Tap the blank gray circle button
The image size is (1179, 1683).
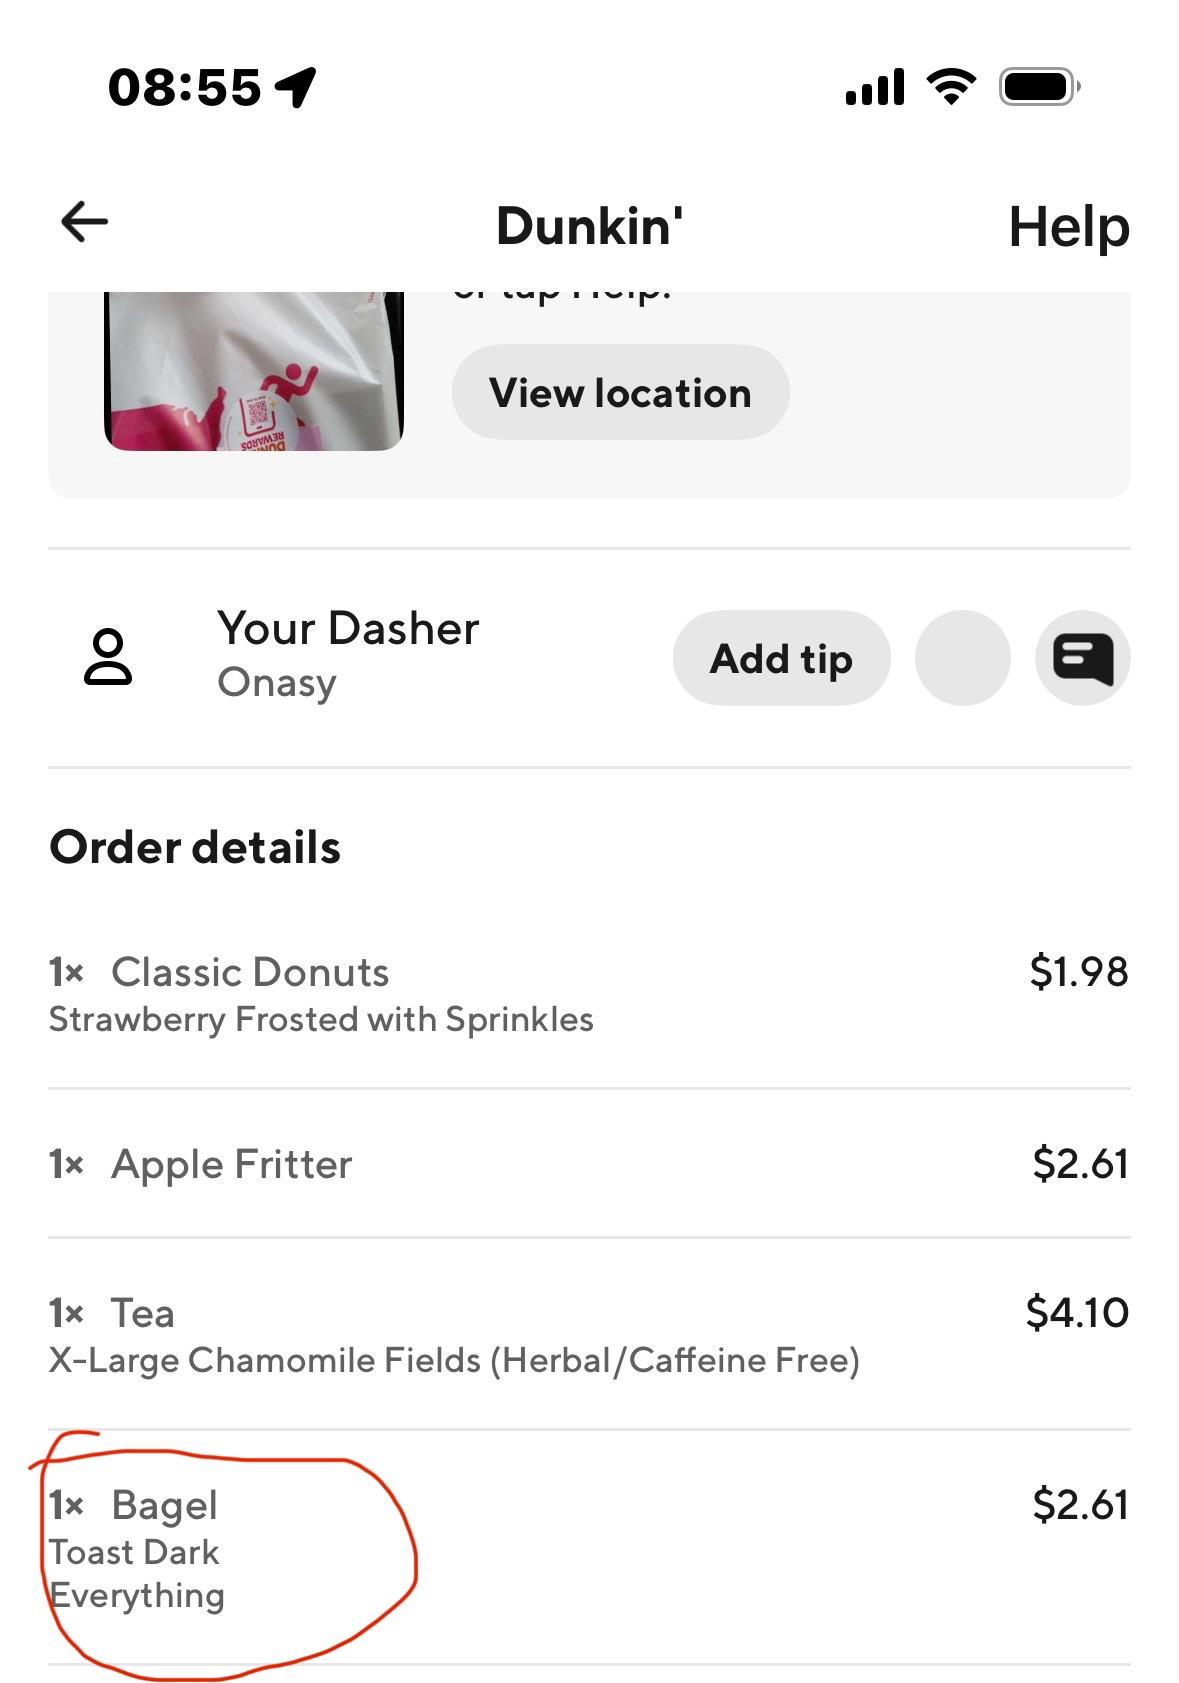click(x=962, y=659)
